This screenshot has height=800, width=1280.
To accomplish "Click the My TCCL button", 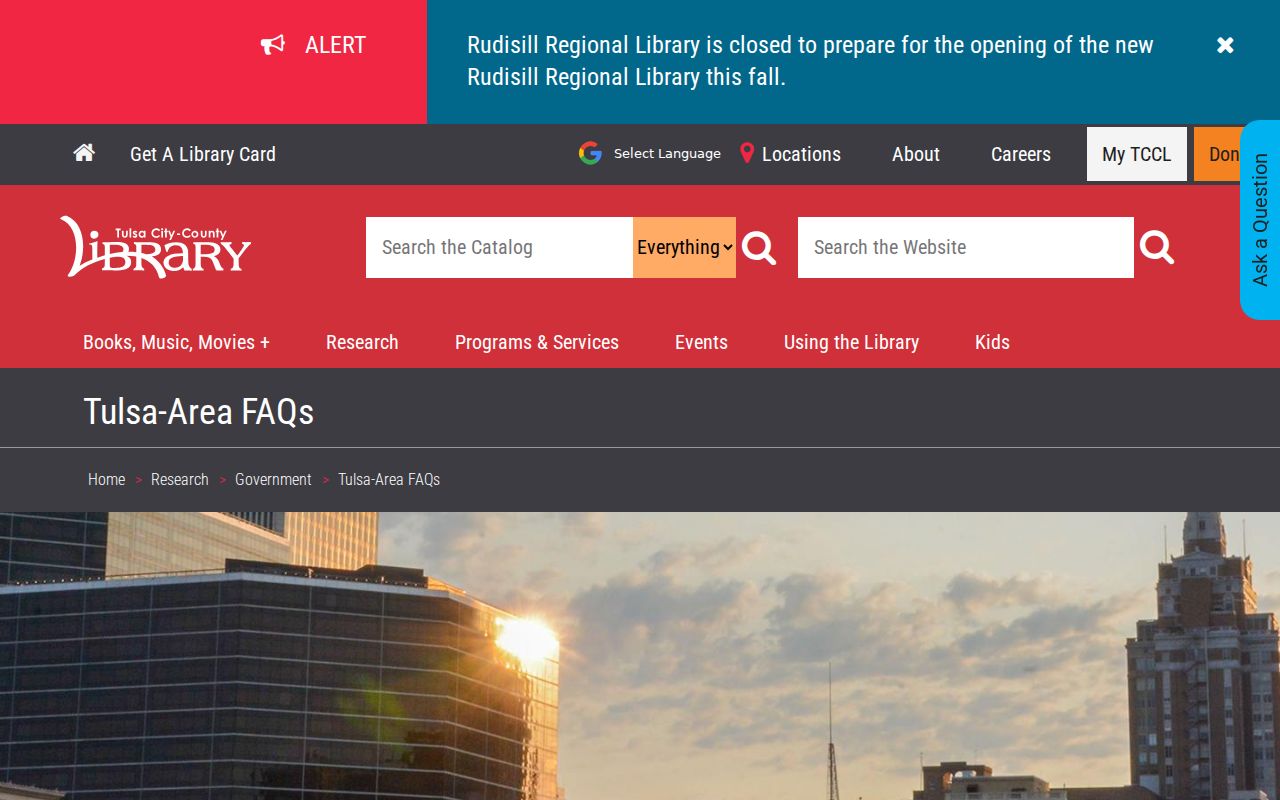I will point(1137,154).
